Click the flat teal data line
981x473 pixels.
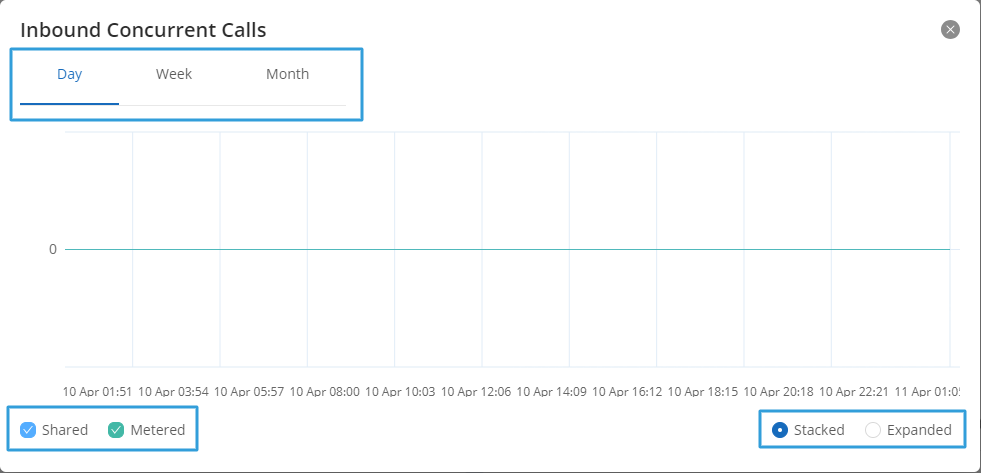click(507, 250)
